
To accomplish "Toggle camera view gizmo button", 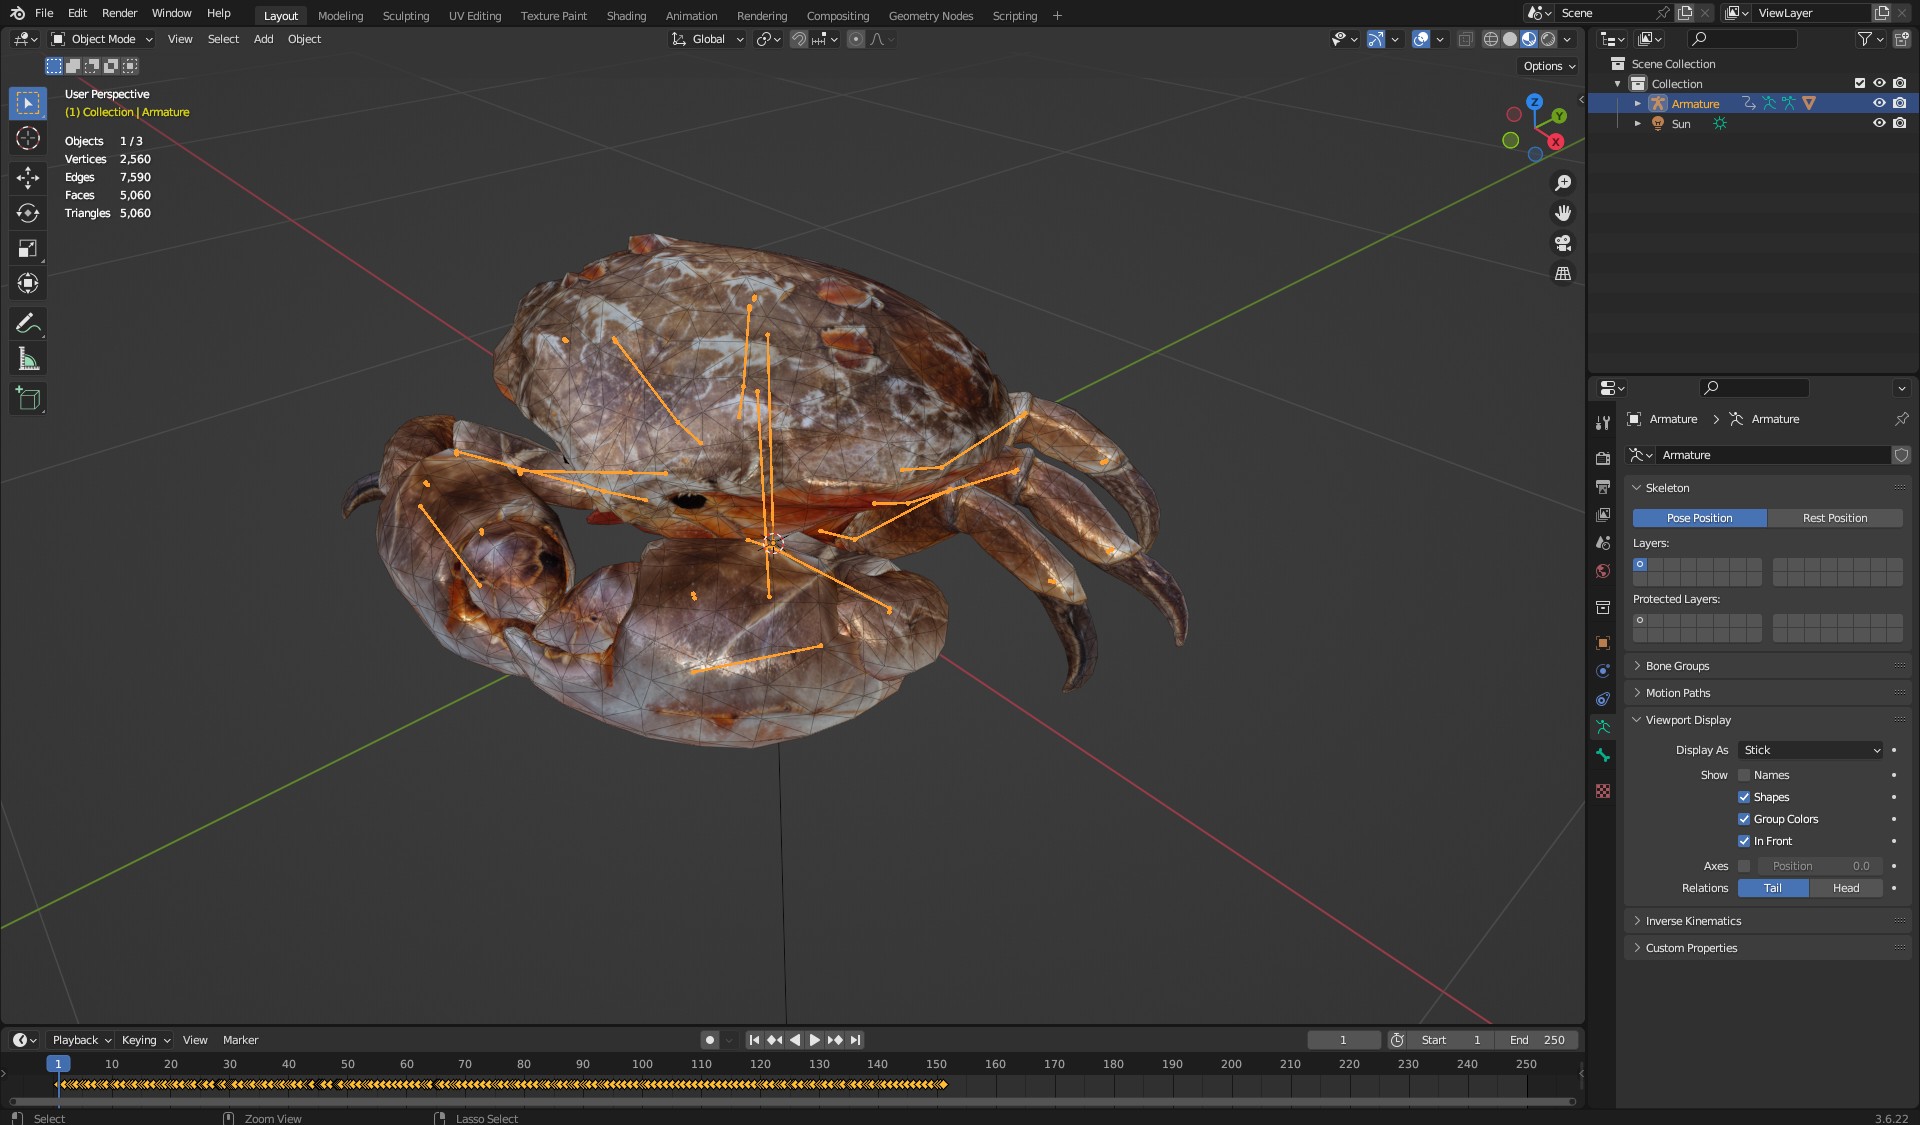I will pyautogui.click(x=1562, y=243).
